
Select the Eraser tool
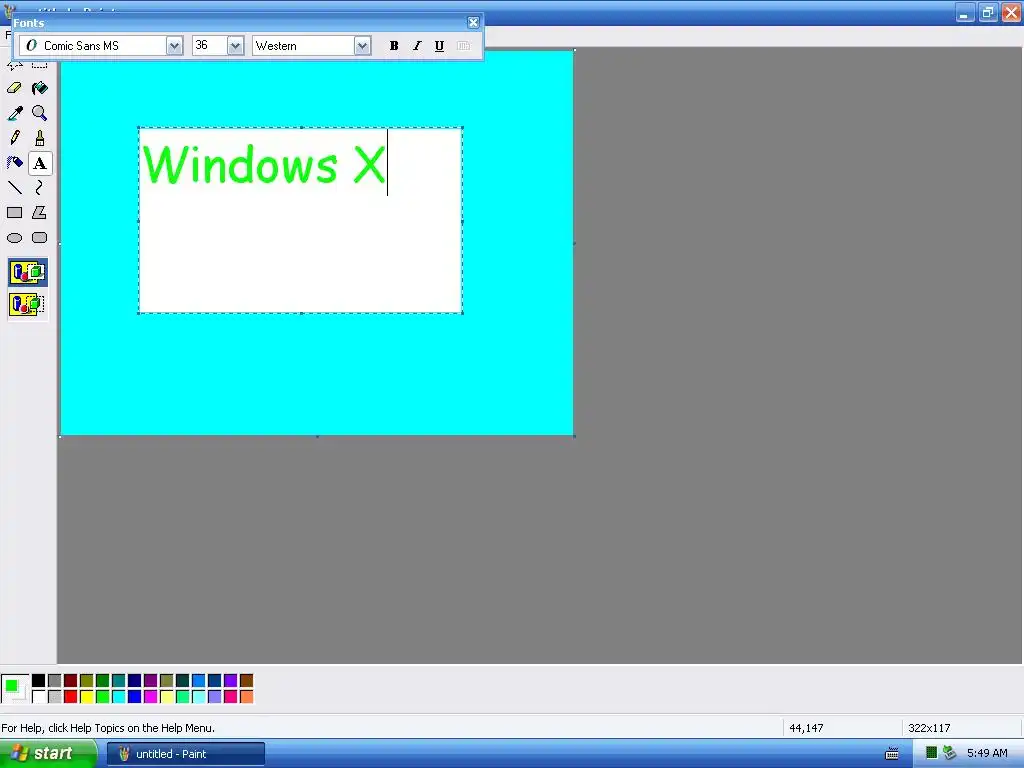(x=14, y=88)
